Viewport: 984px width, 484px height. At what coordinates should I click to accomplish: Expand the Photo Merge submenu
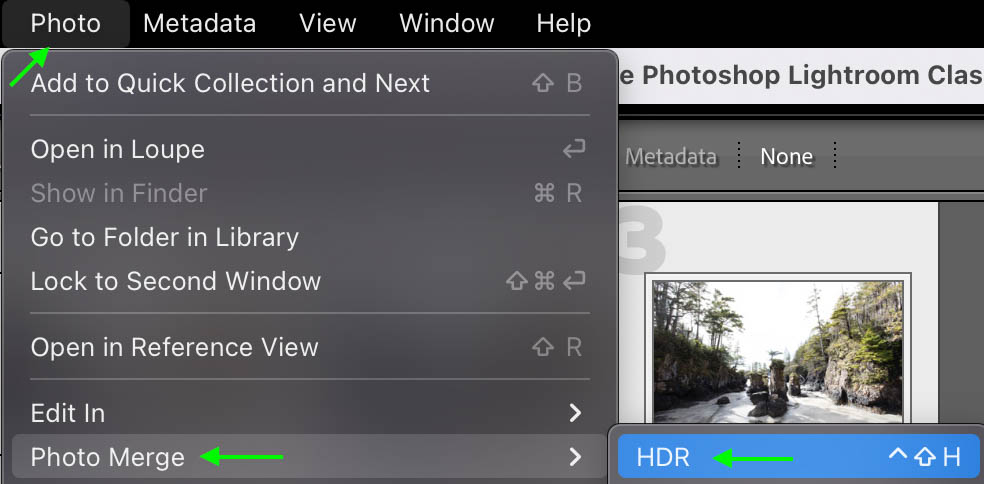(x=308, y=456)
